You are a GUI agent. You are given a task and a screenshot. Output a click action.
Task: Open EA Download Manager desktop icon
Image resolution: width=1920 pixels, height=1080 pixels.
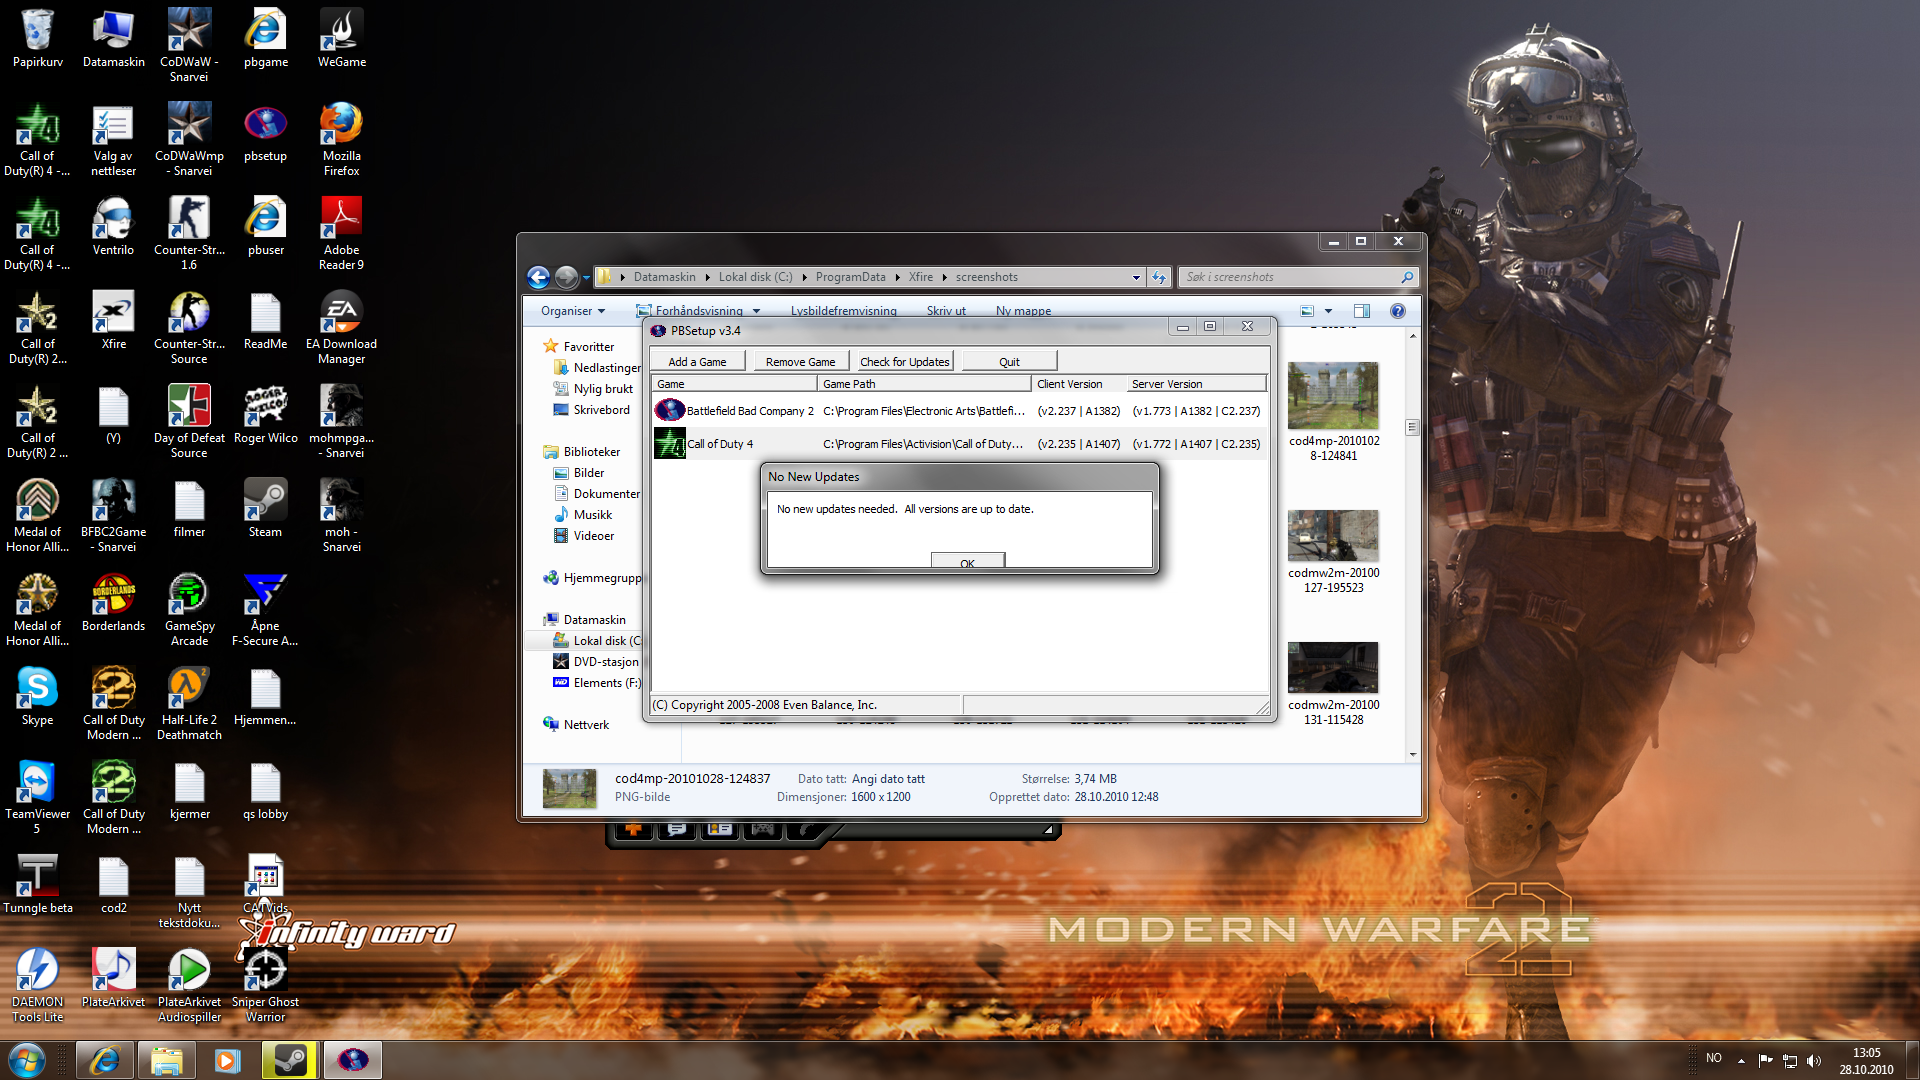(x=341, y=327)
